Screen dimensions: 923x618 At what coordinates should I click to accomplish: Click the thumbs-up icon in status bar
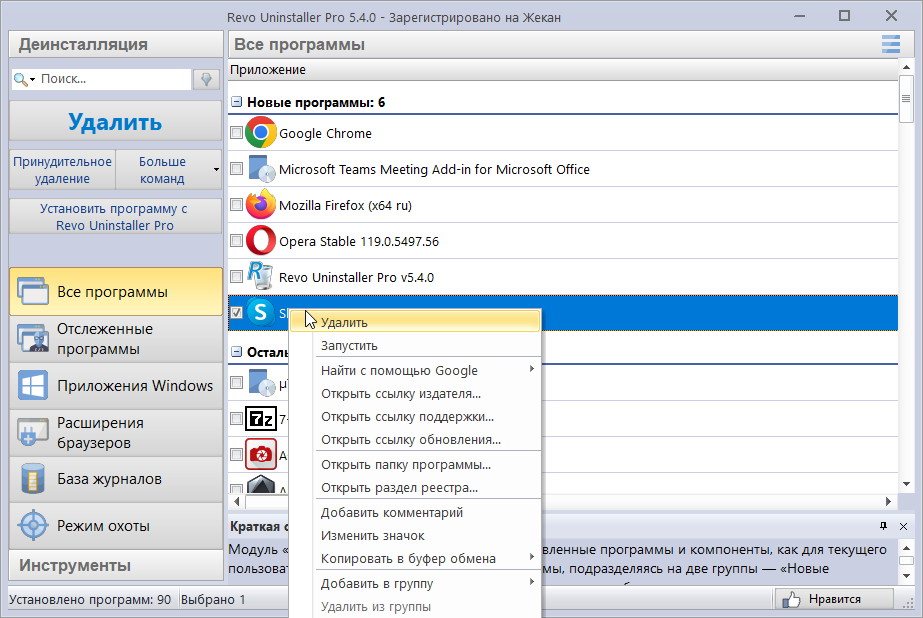coord(791,600)
